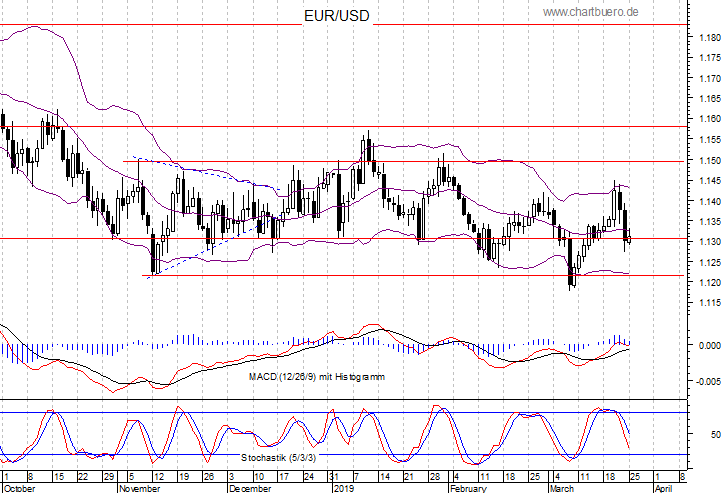Click the EUR/USD chart title
This screenshot has width=723, height=493.
coord(337,16)
